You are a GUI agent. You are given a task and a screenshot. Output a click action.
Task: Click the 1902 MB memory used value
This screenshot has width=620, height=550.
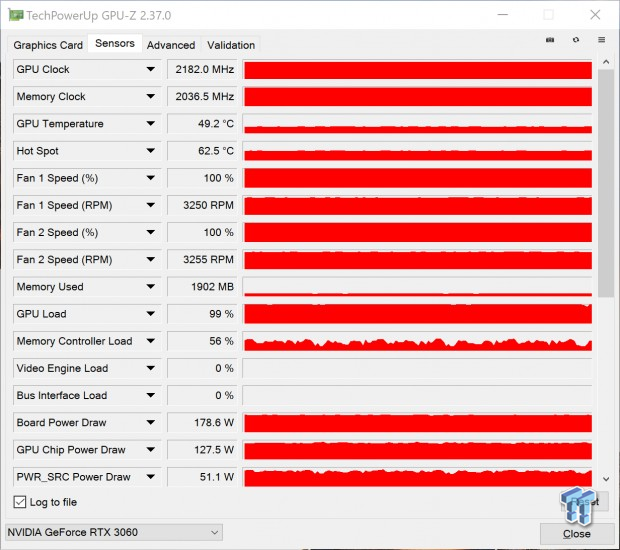pyautogui.click(x=202, y=287)
